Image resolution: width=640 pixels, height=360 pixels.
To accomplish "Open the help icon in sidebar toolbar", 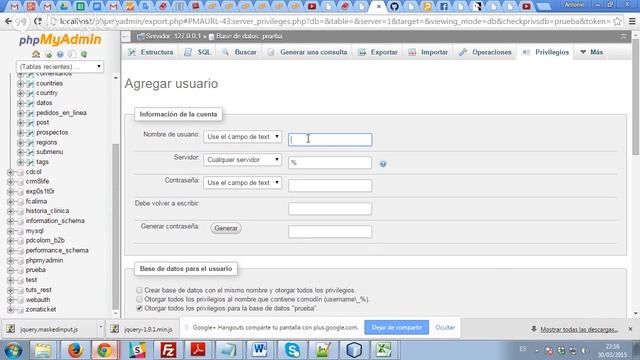I will (60, 54).
